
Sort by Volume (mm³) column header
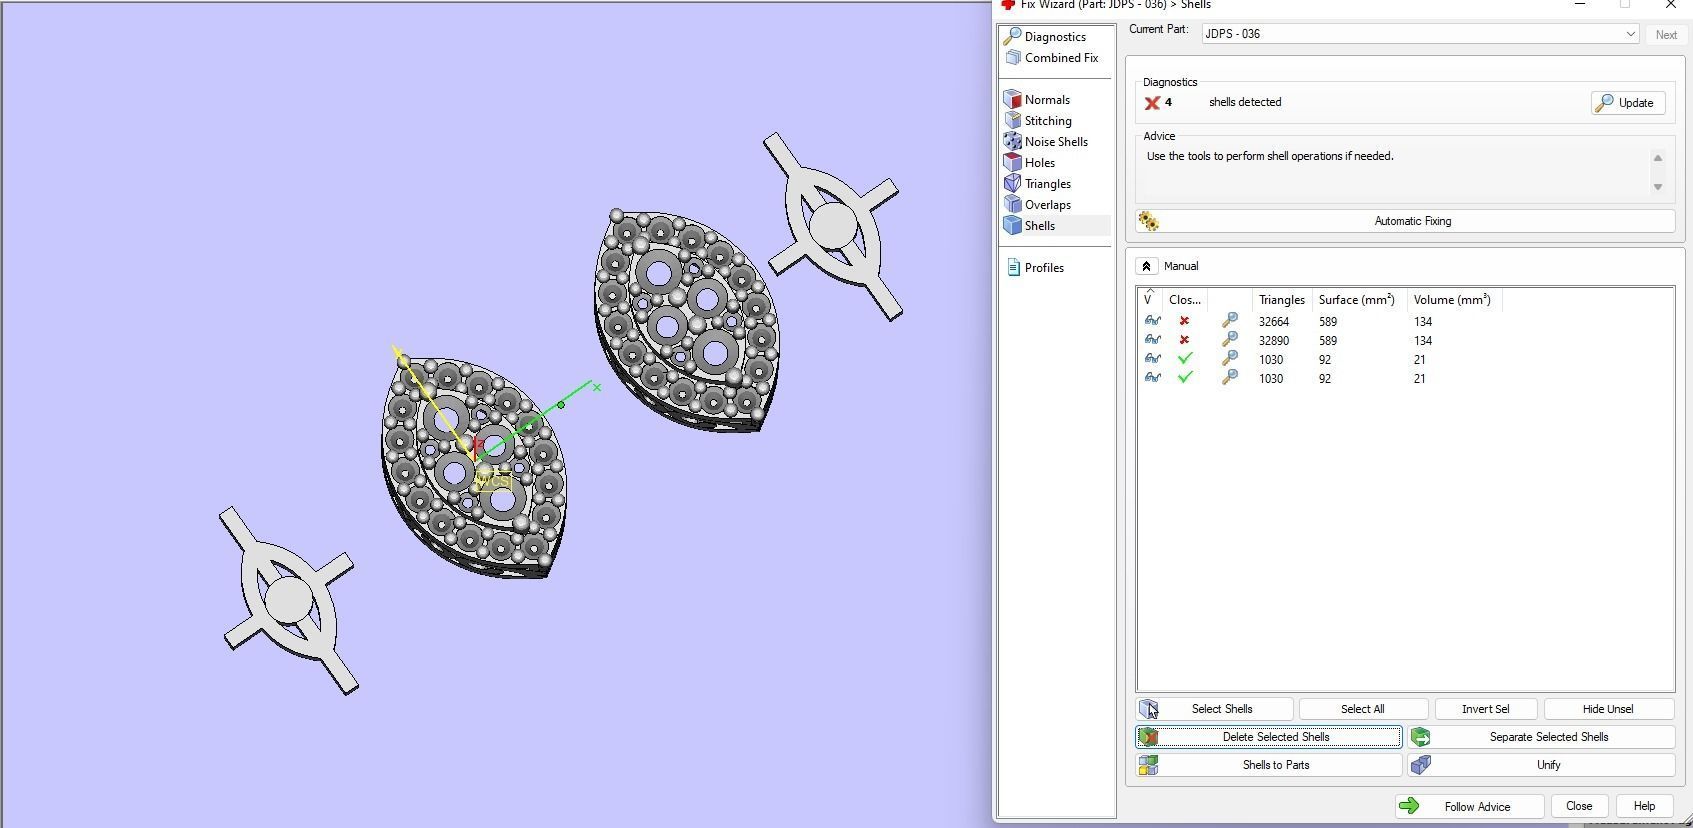pos(1452,300)
